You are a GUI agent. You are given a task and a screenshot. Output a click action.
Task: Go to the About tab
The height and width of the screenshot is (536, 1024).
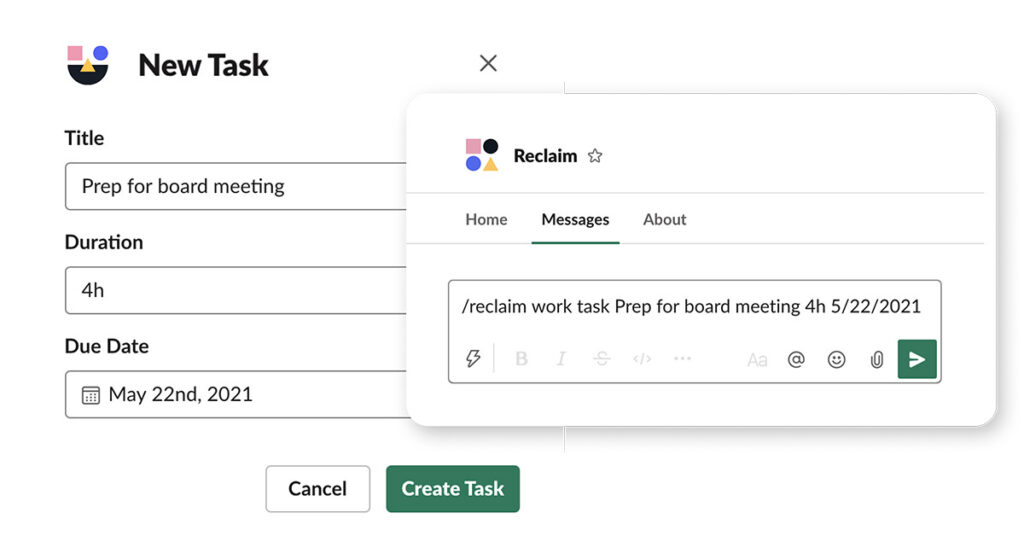(x=665, y=220)
